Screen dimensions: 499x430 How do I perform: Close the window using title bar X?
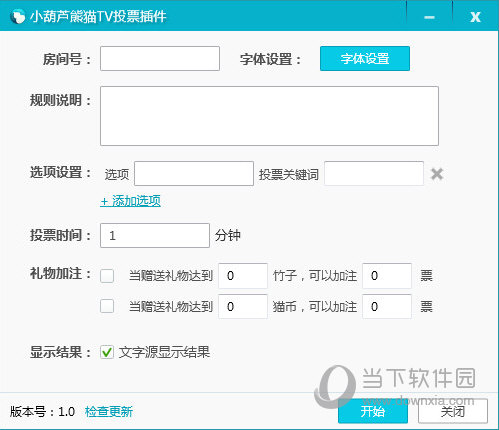tap(475, 17)
